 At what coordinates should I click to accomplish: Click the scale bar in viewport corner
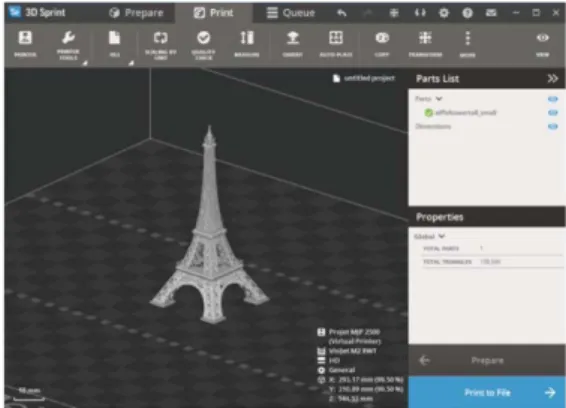click(x=29, y=394)
